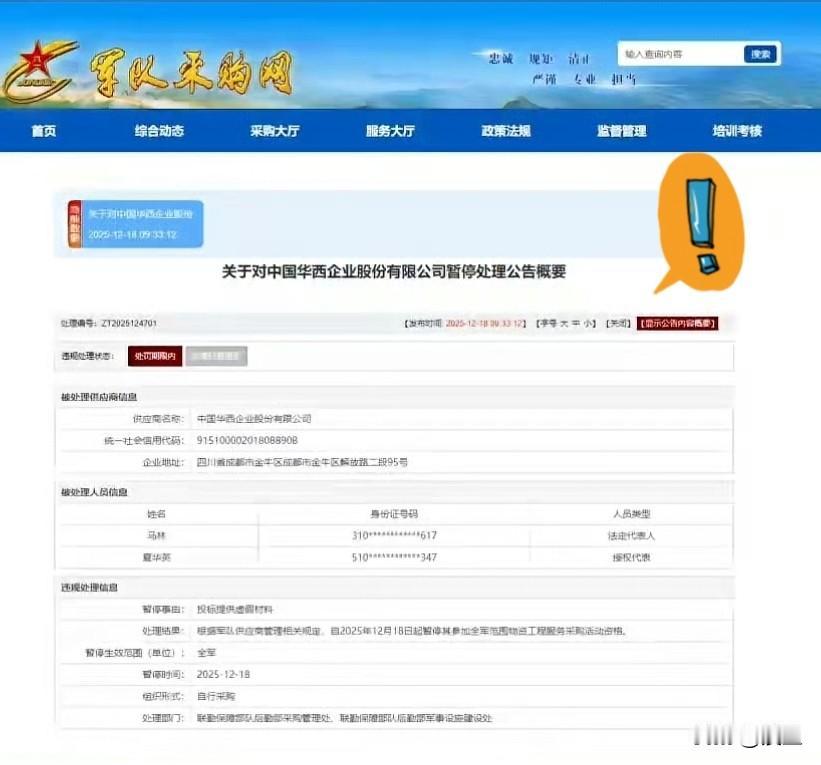Open the 采购大厅 menu
Viewport: 821px width, 765px height.
tap(274, 131)
